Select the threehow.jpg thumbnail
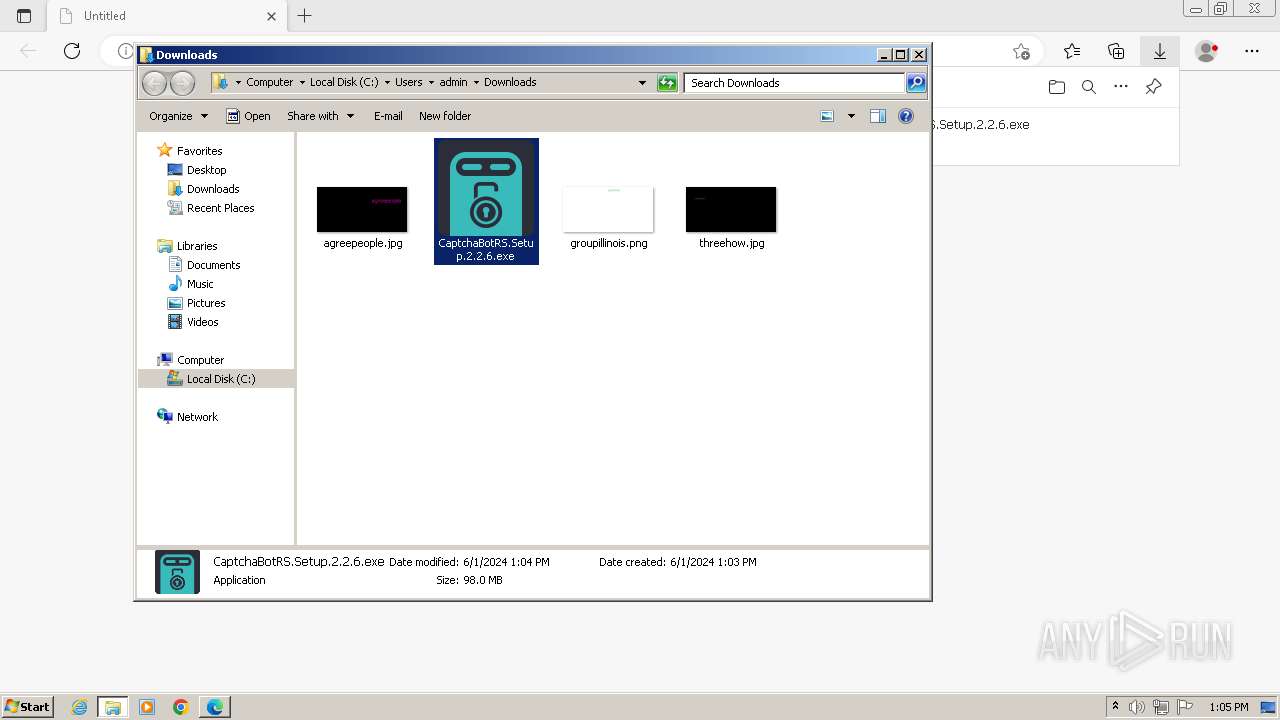Screen dimensions: 1280x720 point(731,209)
